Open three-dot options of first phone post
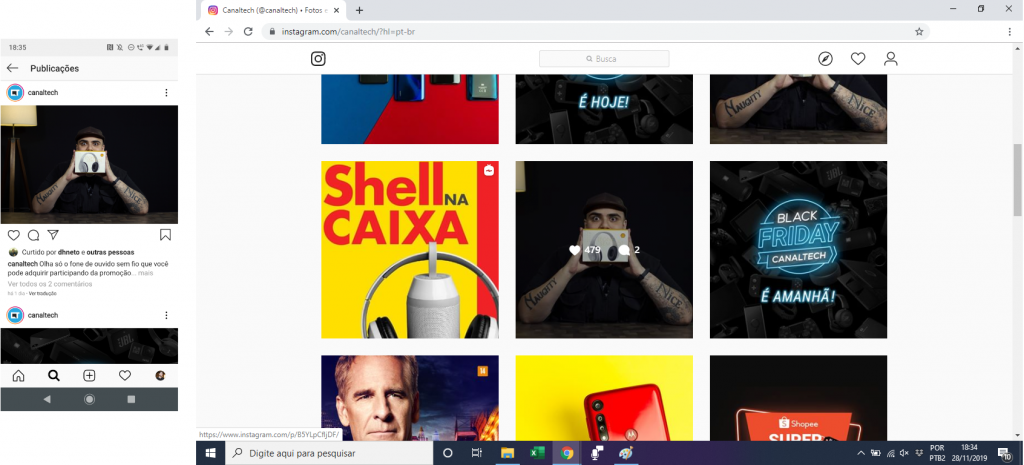Viewport: 1024px width, 465px height. 166,93
